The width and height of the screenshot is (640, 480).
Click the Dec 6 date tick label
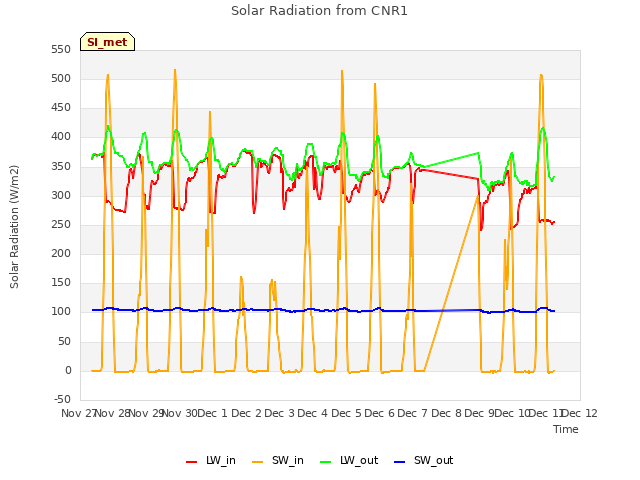(x=380, y=413)
